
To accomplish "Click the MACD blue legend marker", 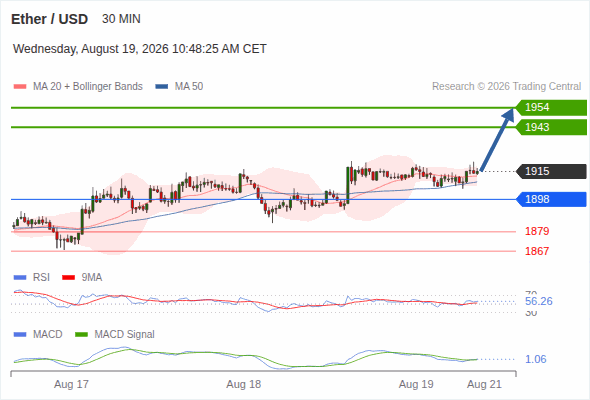I will [20, 335].
